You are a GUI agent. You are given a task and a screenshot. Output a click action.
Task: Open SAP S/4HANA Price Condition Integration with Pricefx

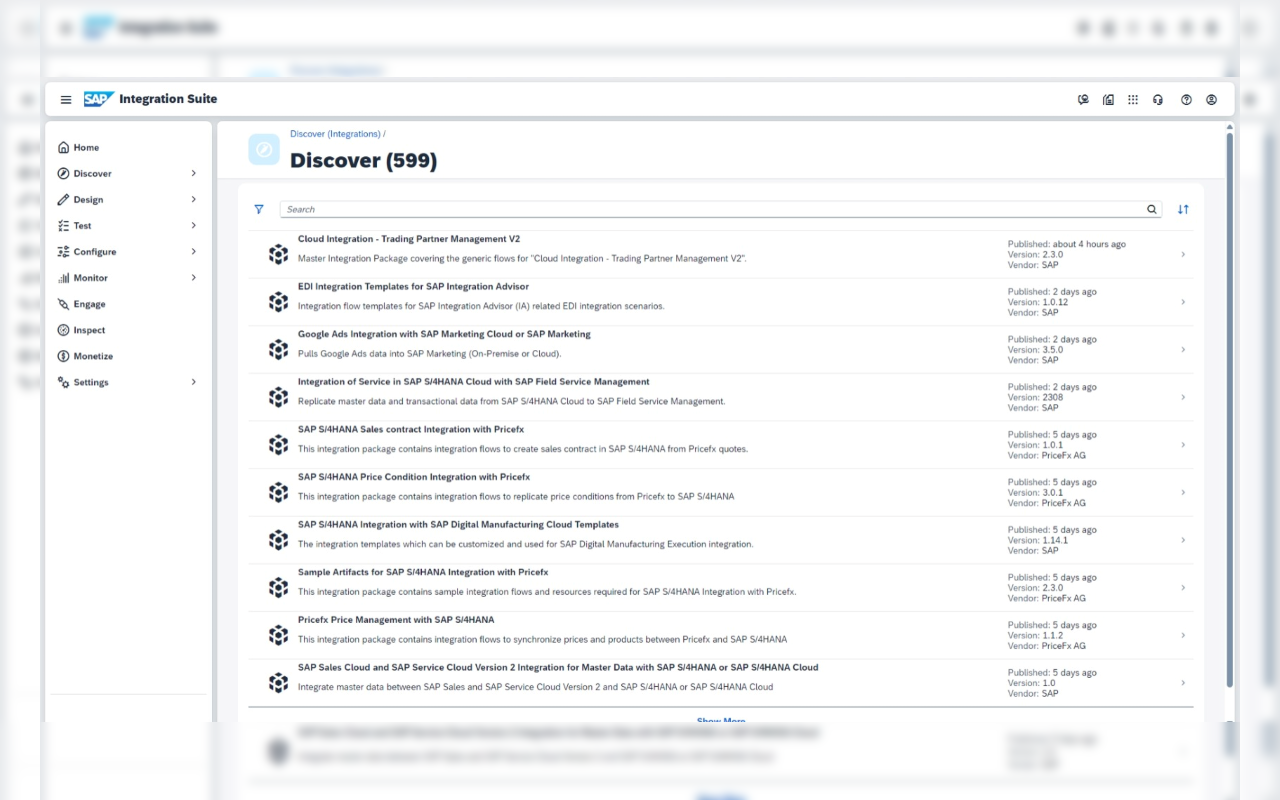click(414, 477)
